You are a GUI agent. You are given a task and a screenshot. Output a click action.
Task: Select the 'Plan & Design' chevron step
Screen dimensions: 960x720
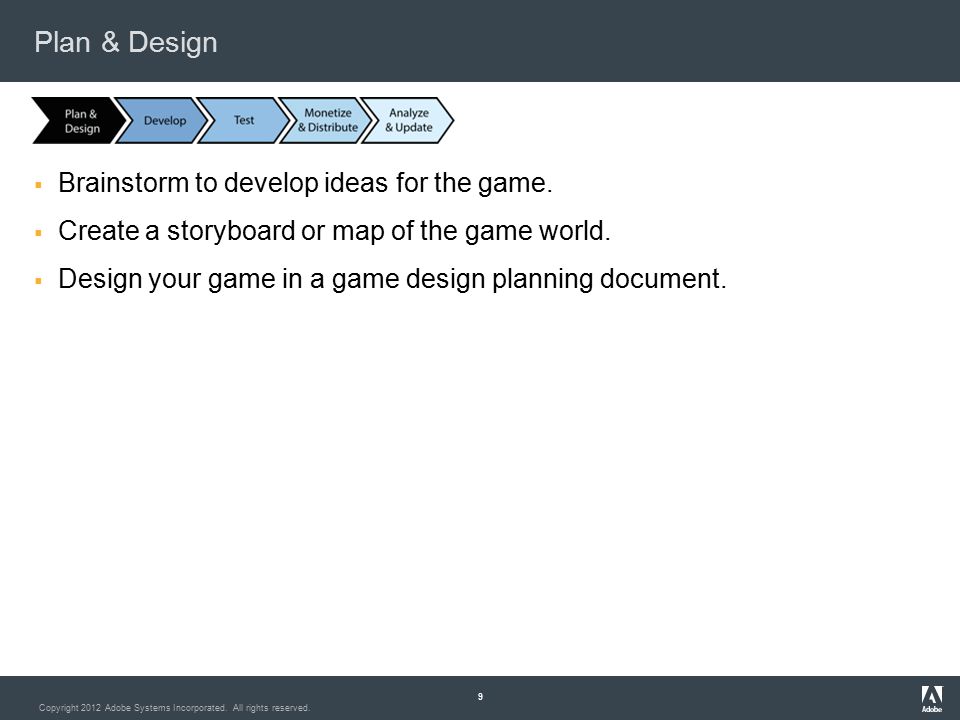click(80, 121)
